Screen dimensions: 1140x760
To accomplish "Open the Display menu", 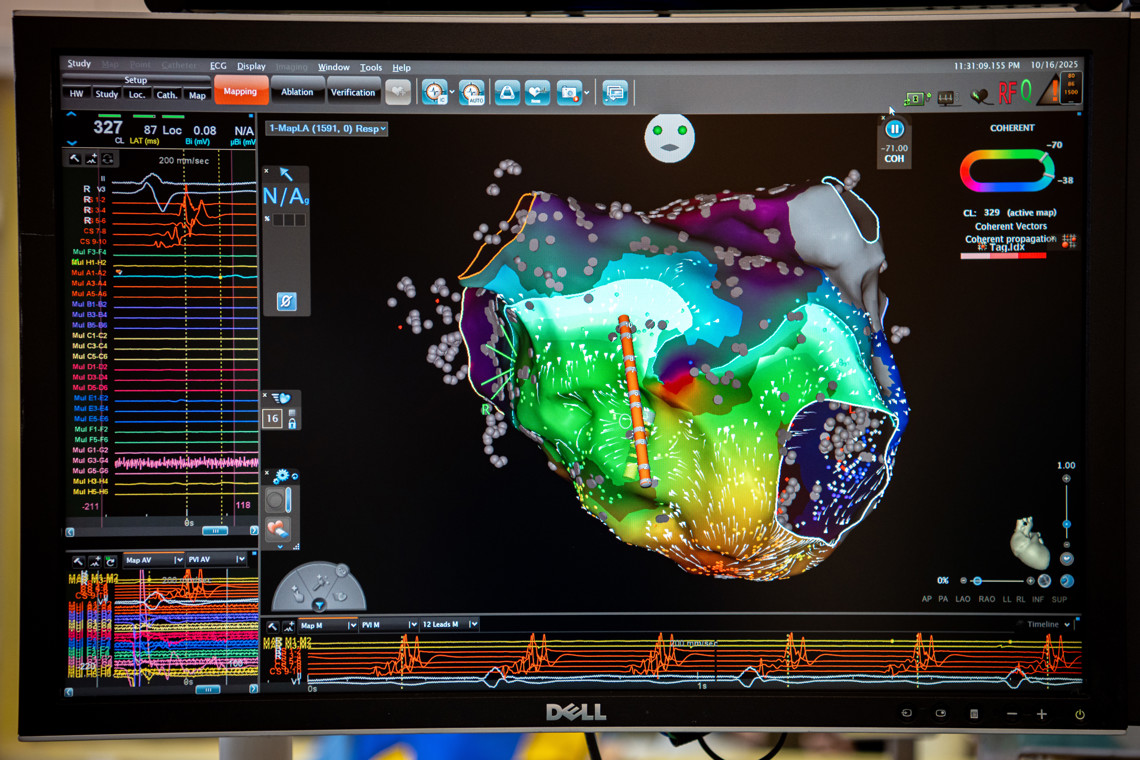I will (x=251, y=67).
